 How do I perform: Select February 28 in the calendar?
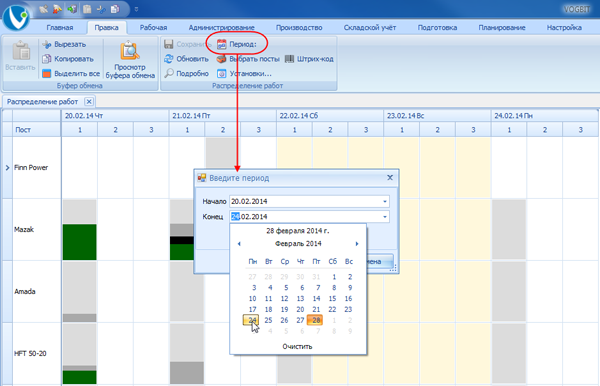tap(315, 320)
